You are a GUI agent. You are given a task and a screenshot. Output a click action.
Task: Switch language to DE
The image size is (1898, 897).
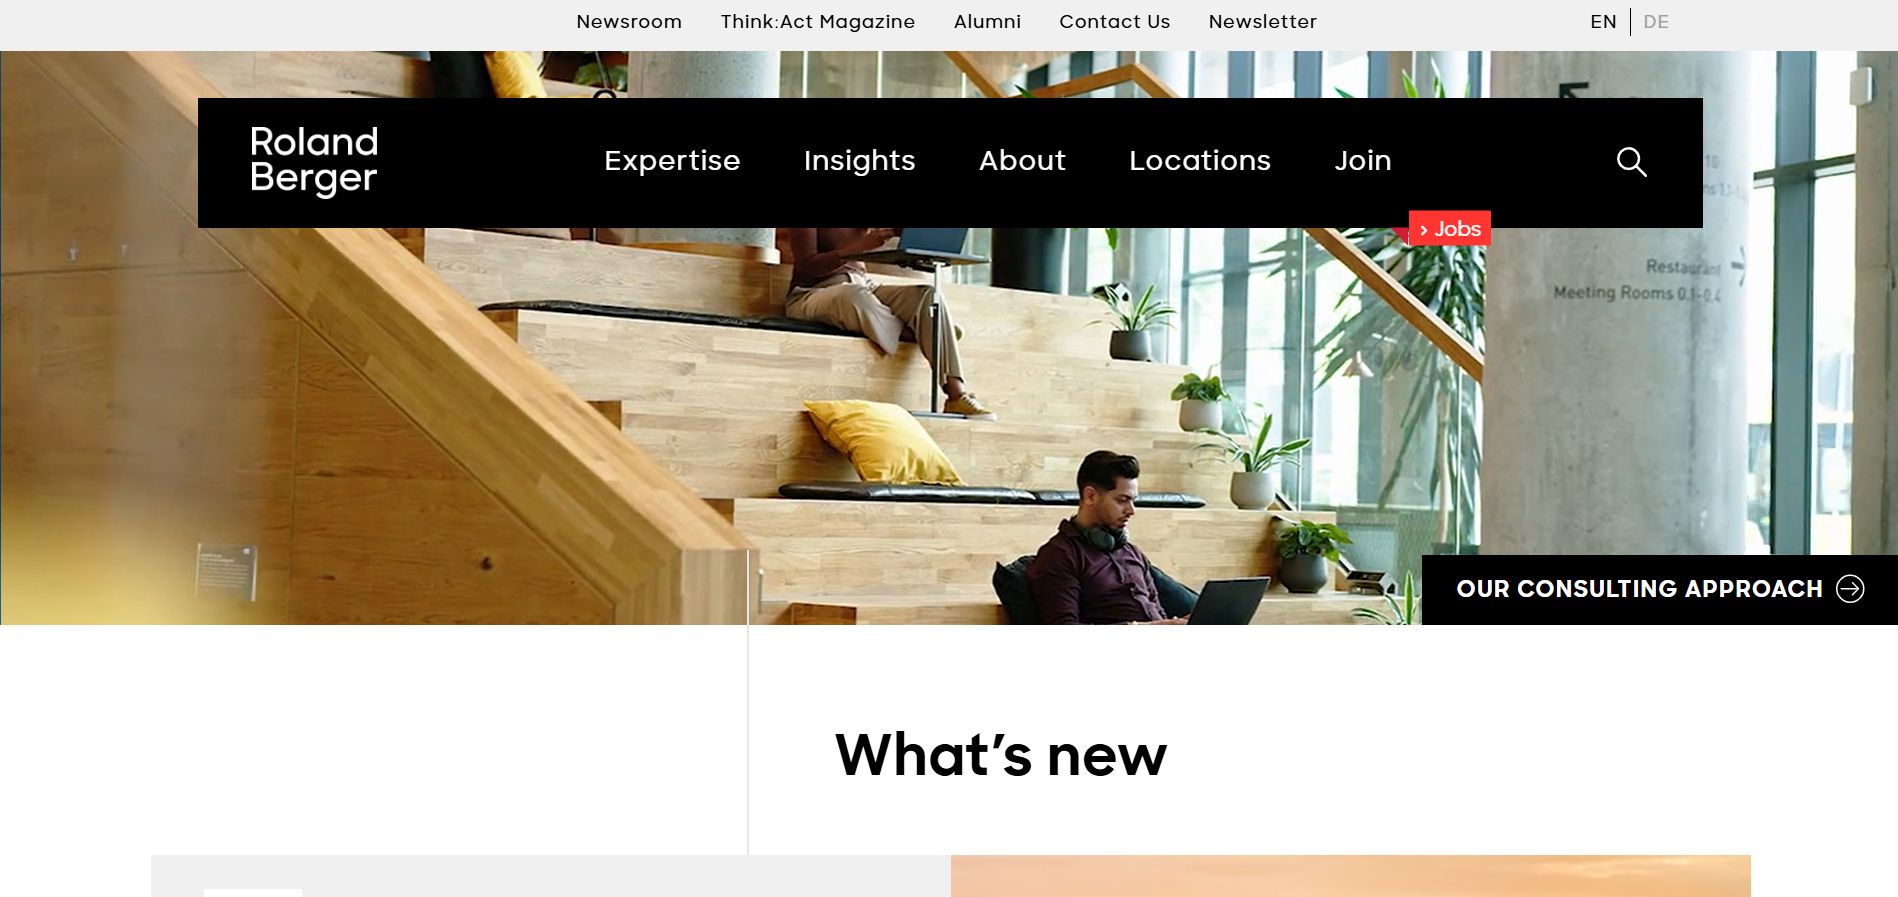coord(1656,22)
